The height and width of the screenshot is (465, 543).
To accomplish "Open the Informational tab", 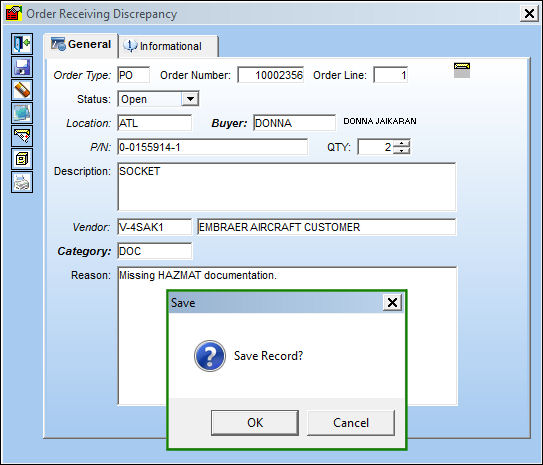I will (168, 46).
